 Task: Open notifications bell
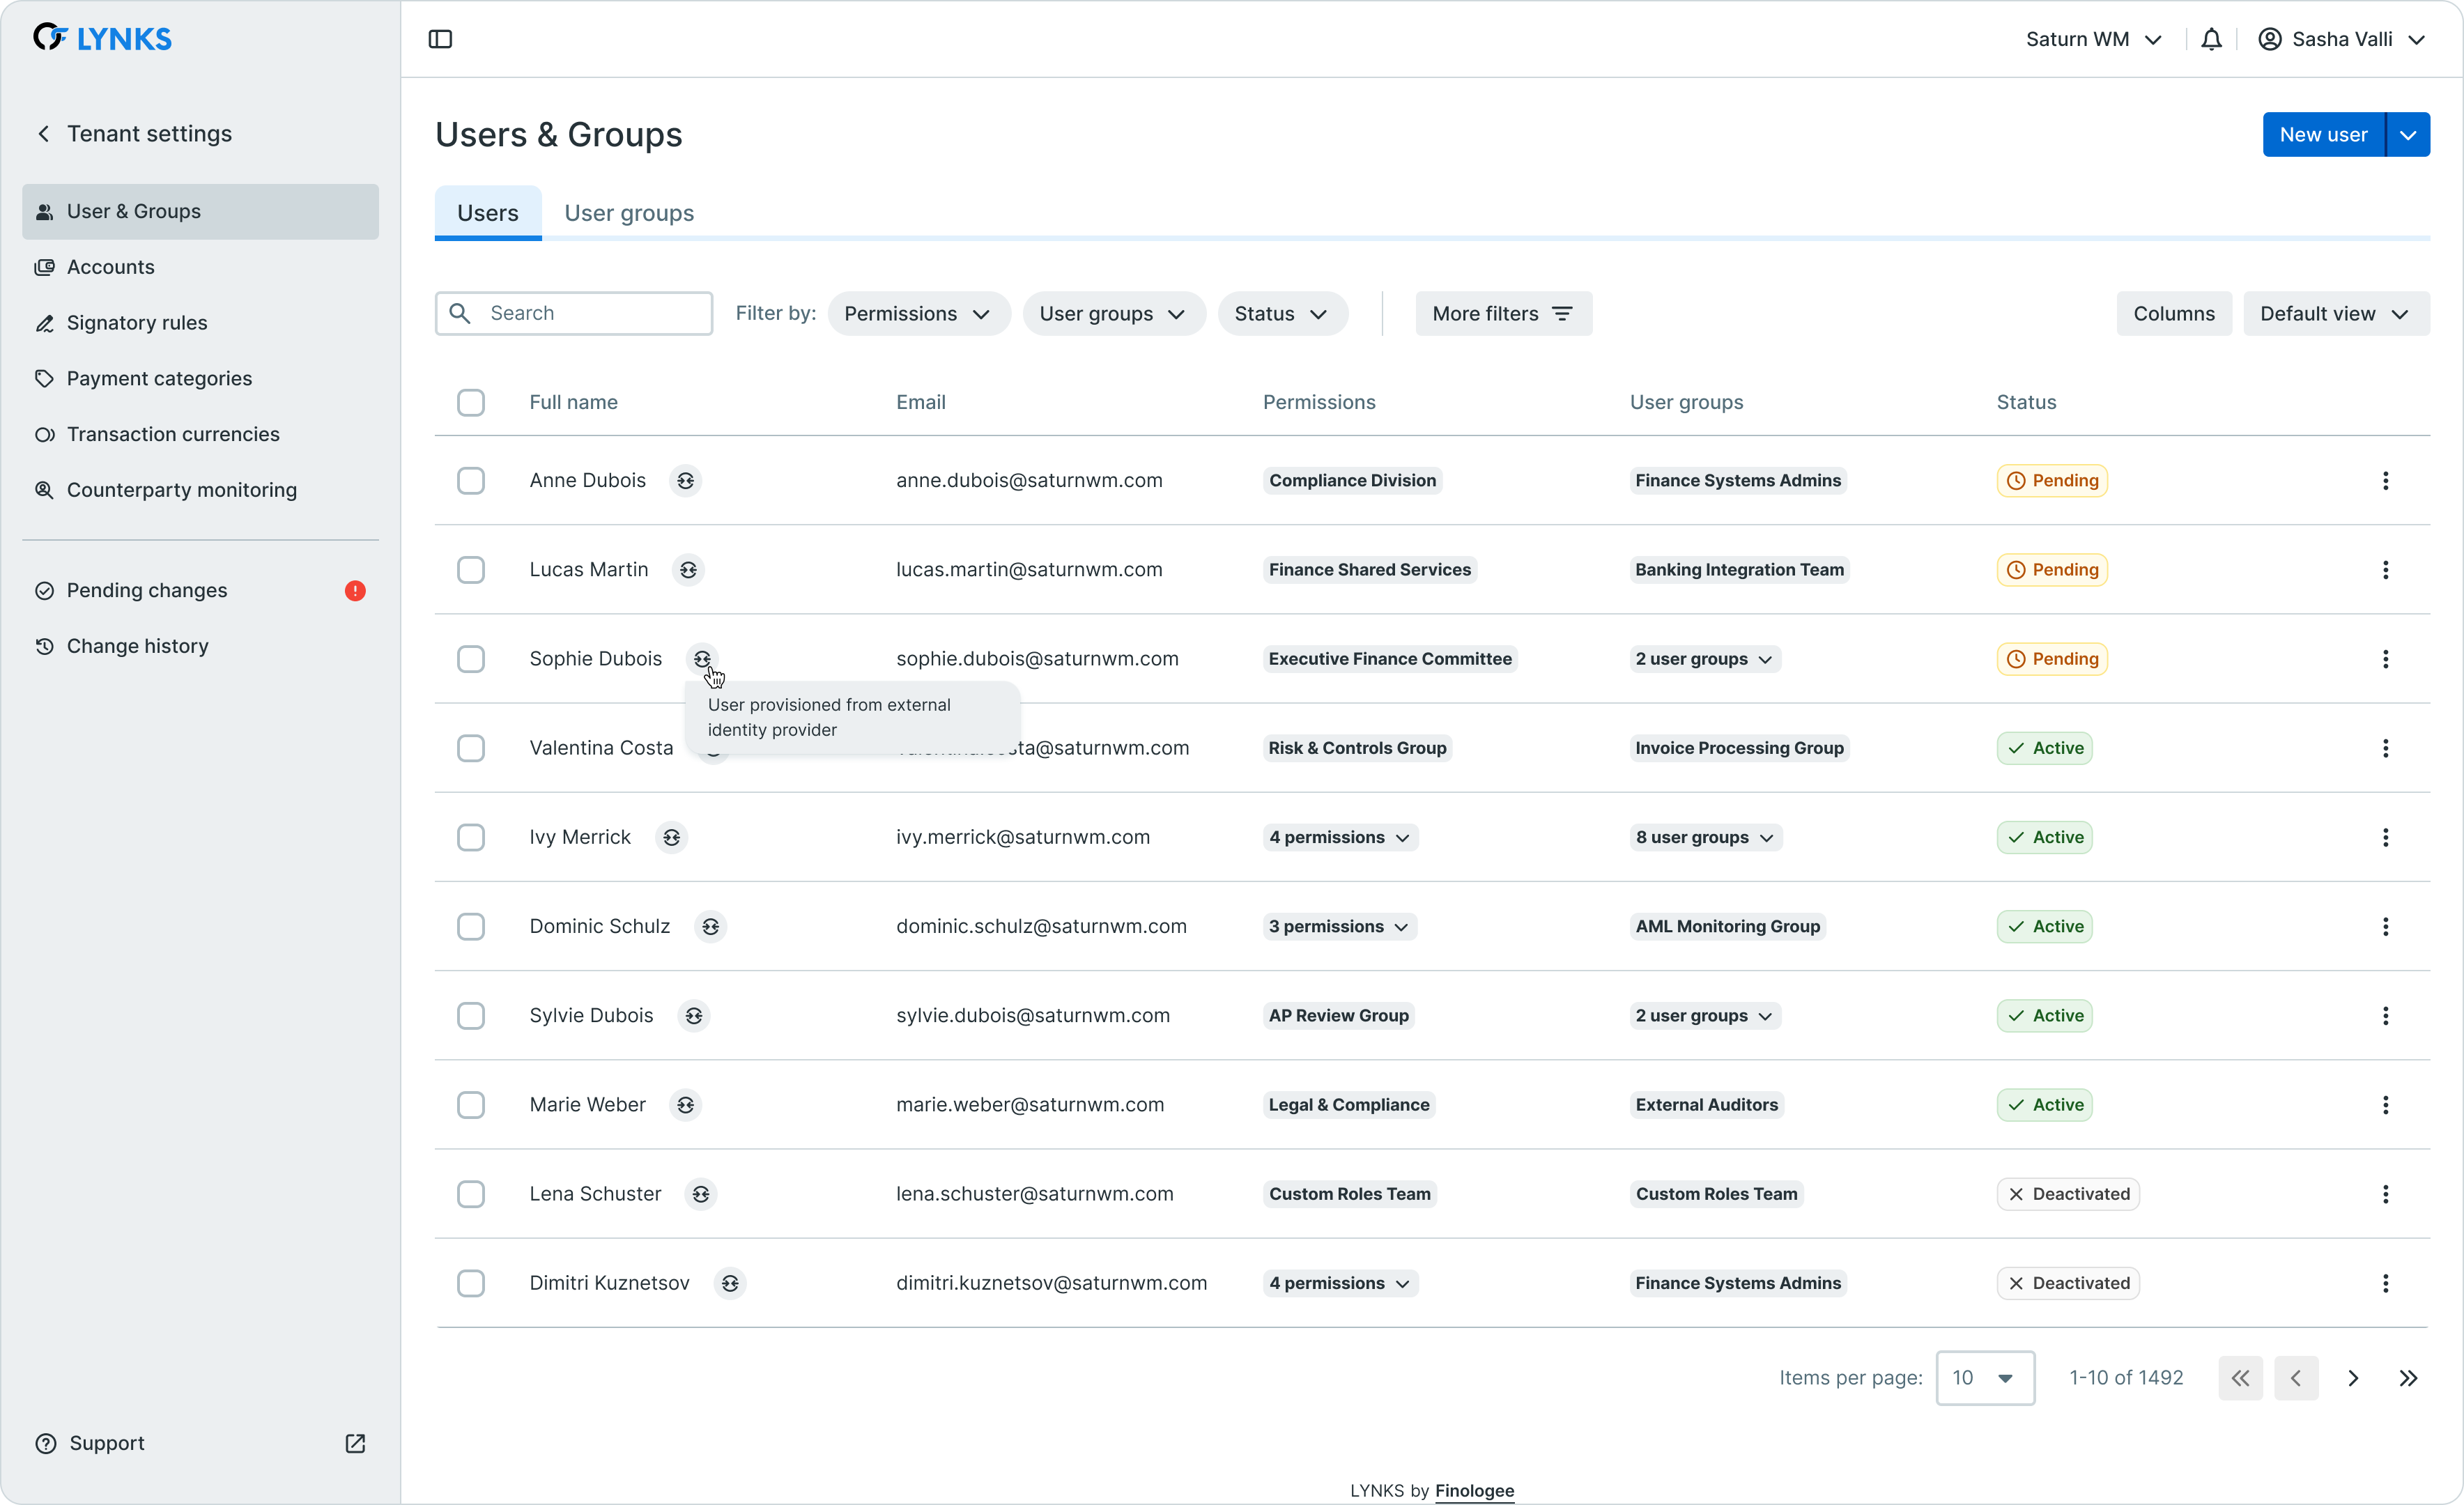[2211, 39]
